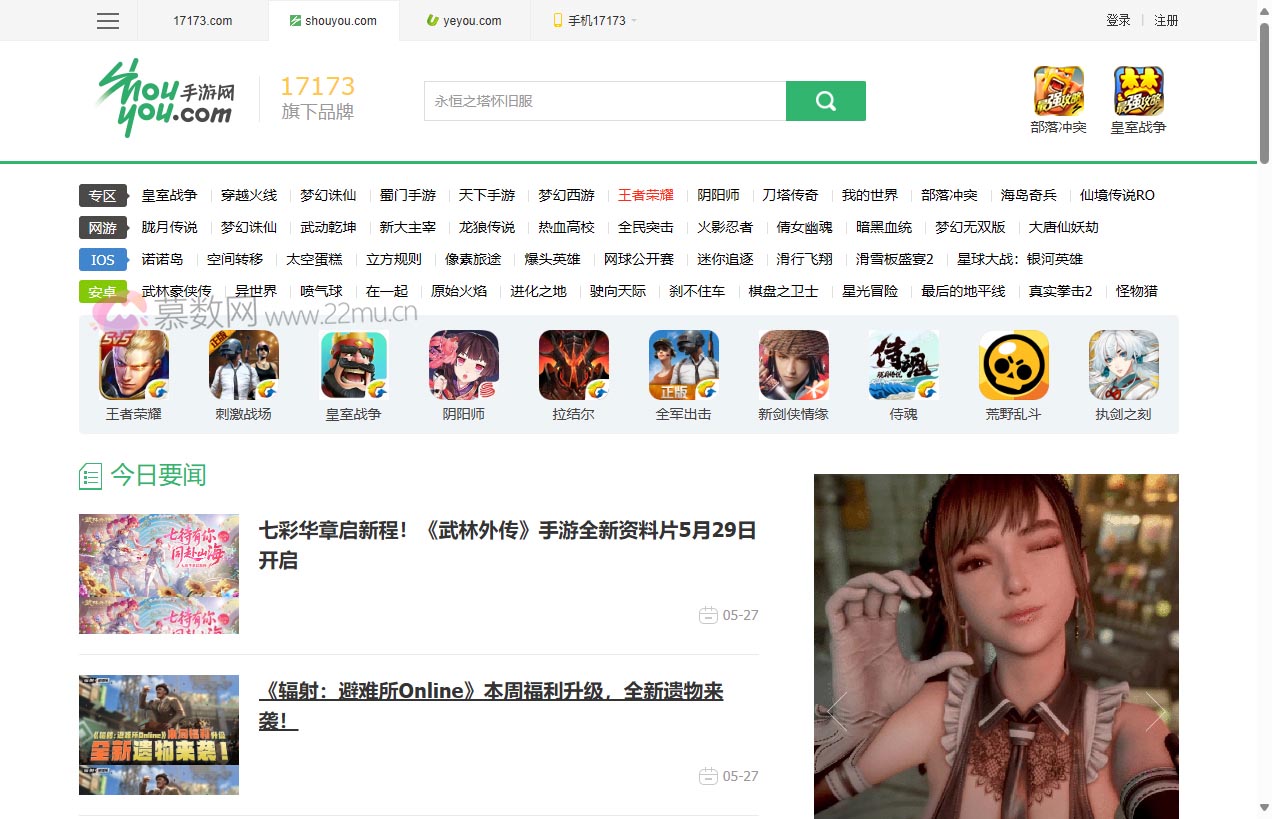Click the 登录 login link
This screenshot has height=819, width=1272.
[1117, 20]
